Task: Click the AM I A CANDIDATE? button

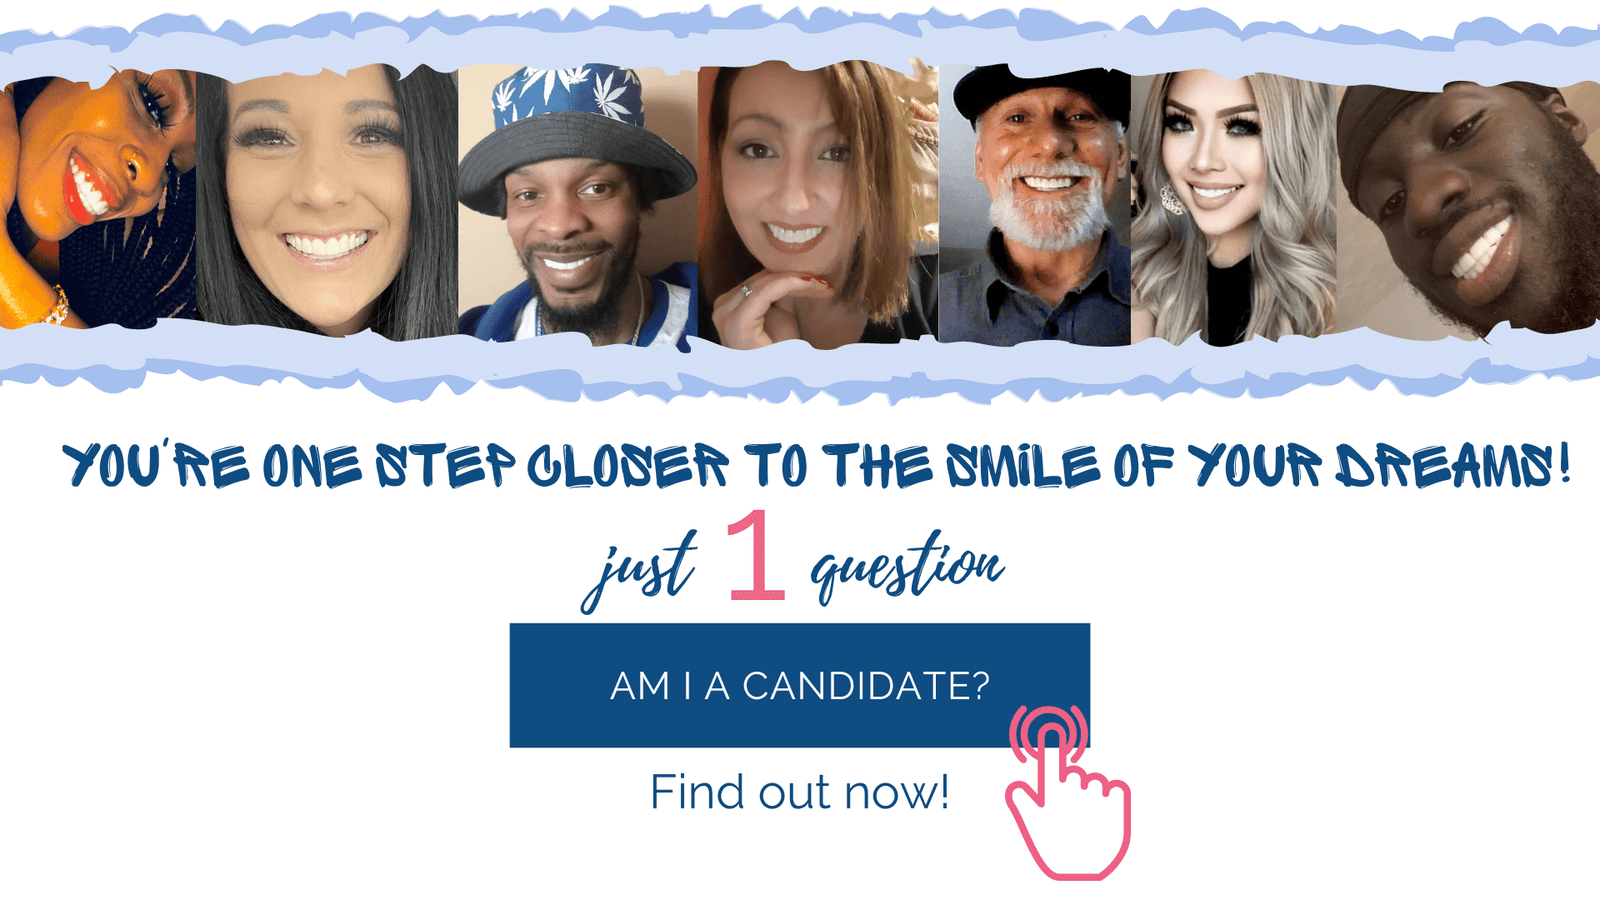Action: point(799,685)
